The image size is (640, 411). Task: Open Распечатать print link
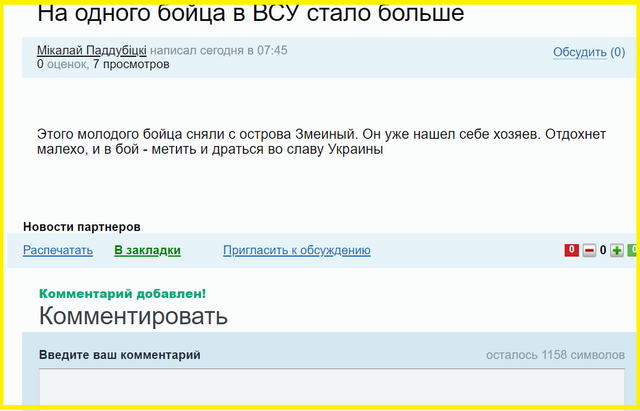point(58,250)
